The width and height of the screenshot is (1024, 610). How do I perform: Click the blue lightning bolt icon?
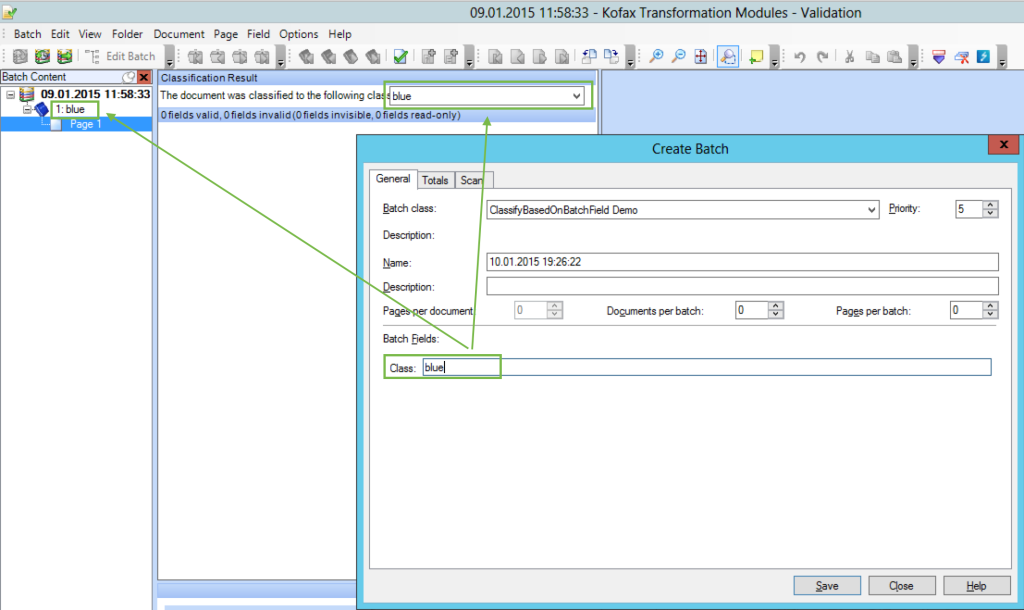tap(983, 57)
